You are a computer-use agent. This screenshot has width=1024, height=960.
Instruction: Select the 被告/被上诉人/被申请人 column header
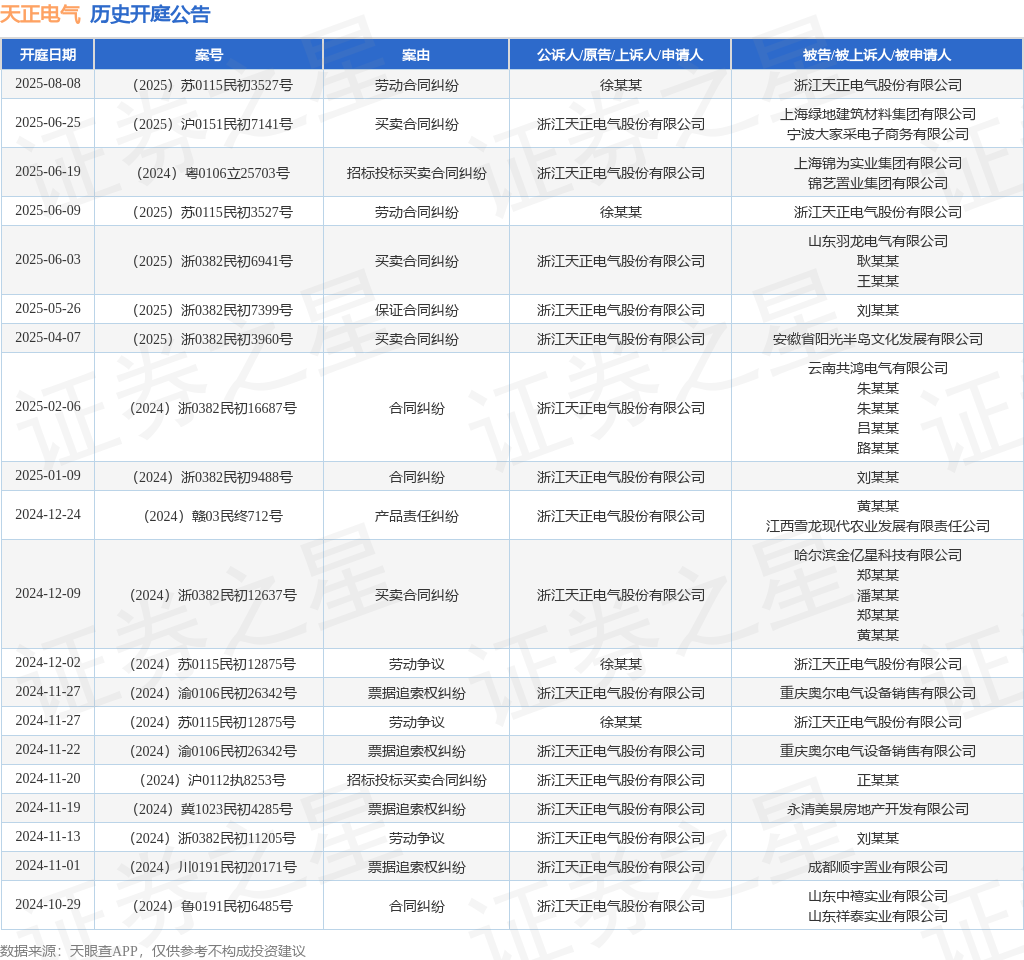(877, 55)
